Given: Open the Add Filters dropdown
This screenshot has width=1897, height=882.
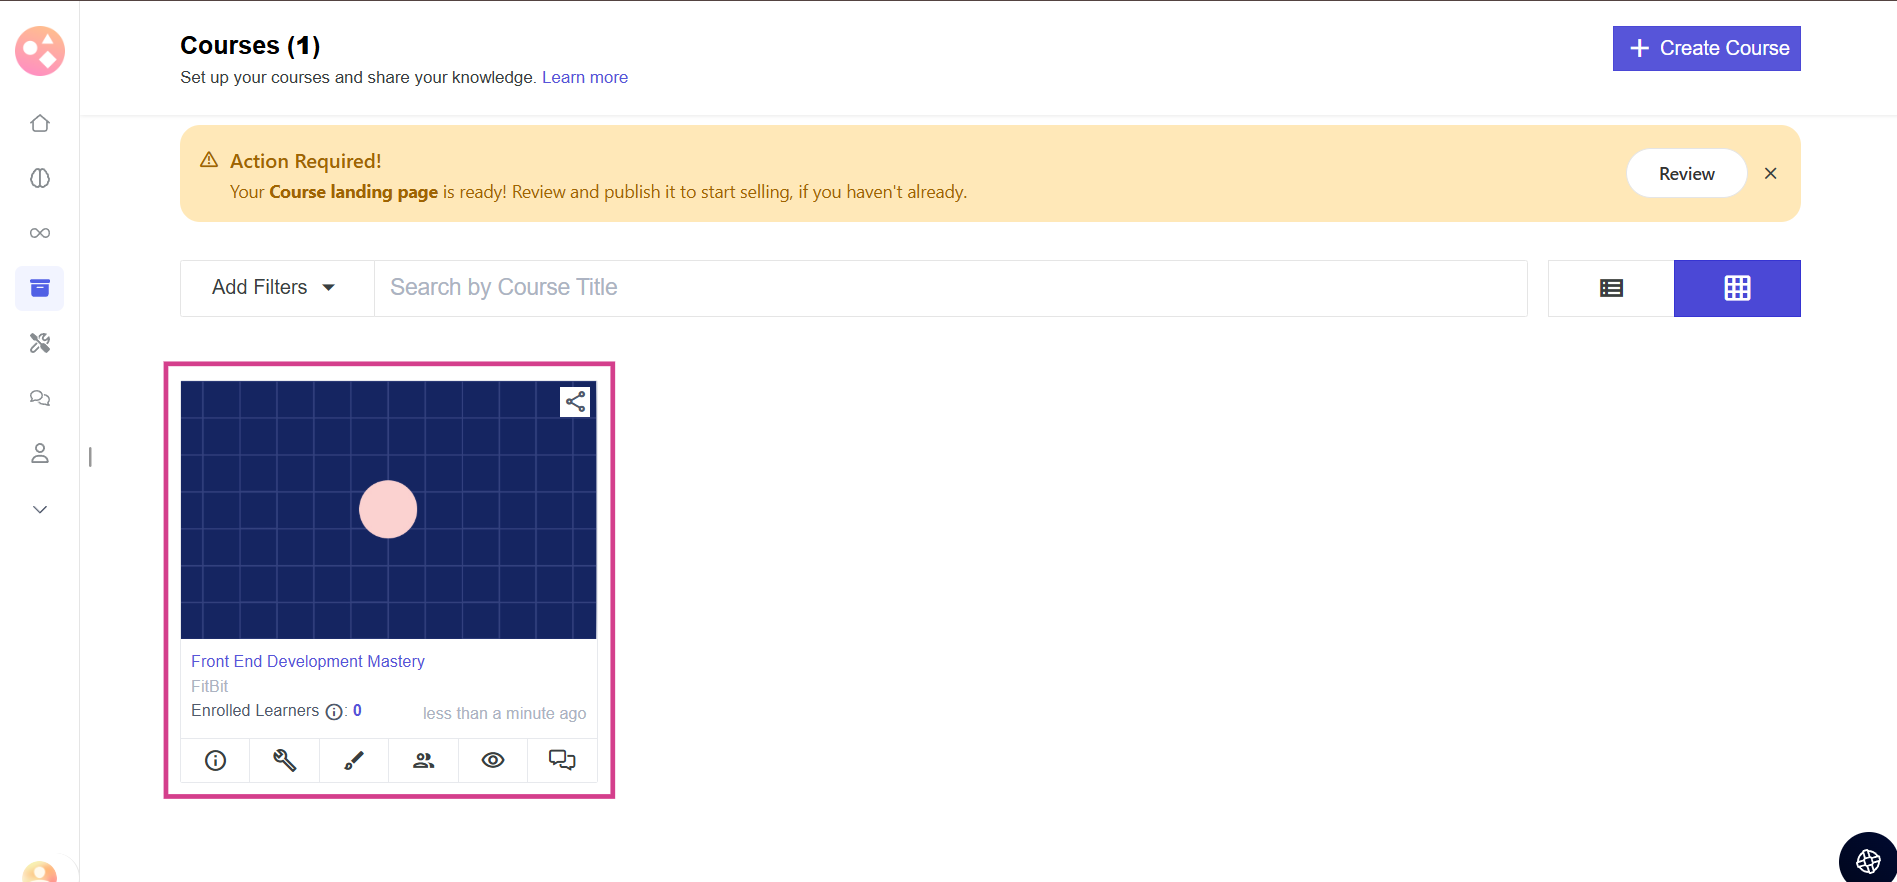Looking at the screenshot, I should point(277,288).
